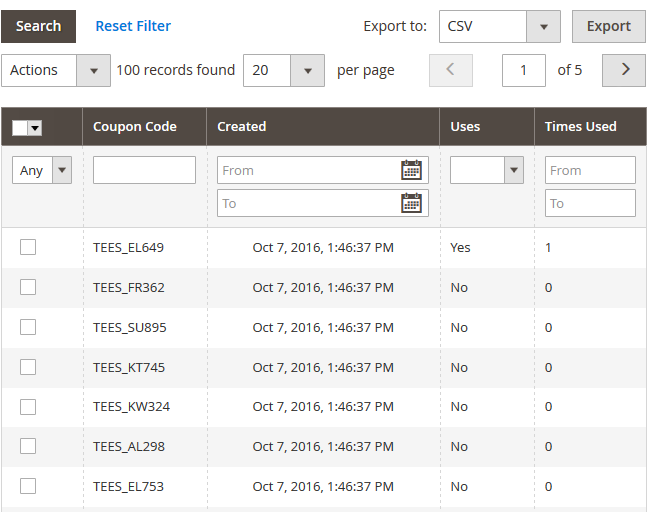The image size is (647, 512).
Task: Check the box for TEES_KT745
Action: coord(28,367)
